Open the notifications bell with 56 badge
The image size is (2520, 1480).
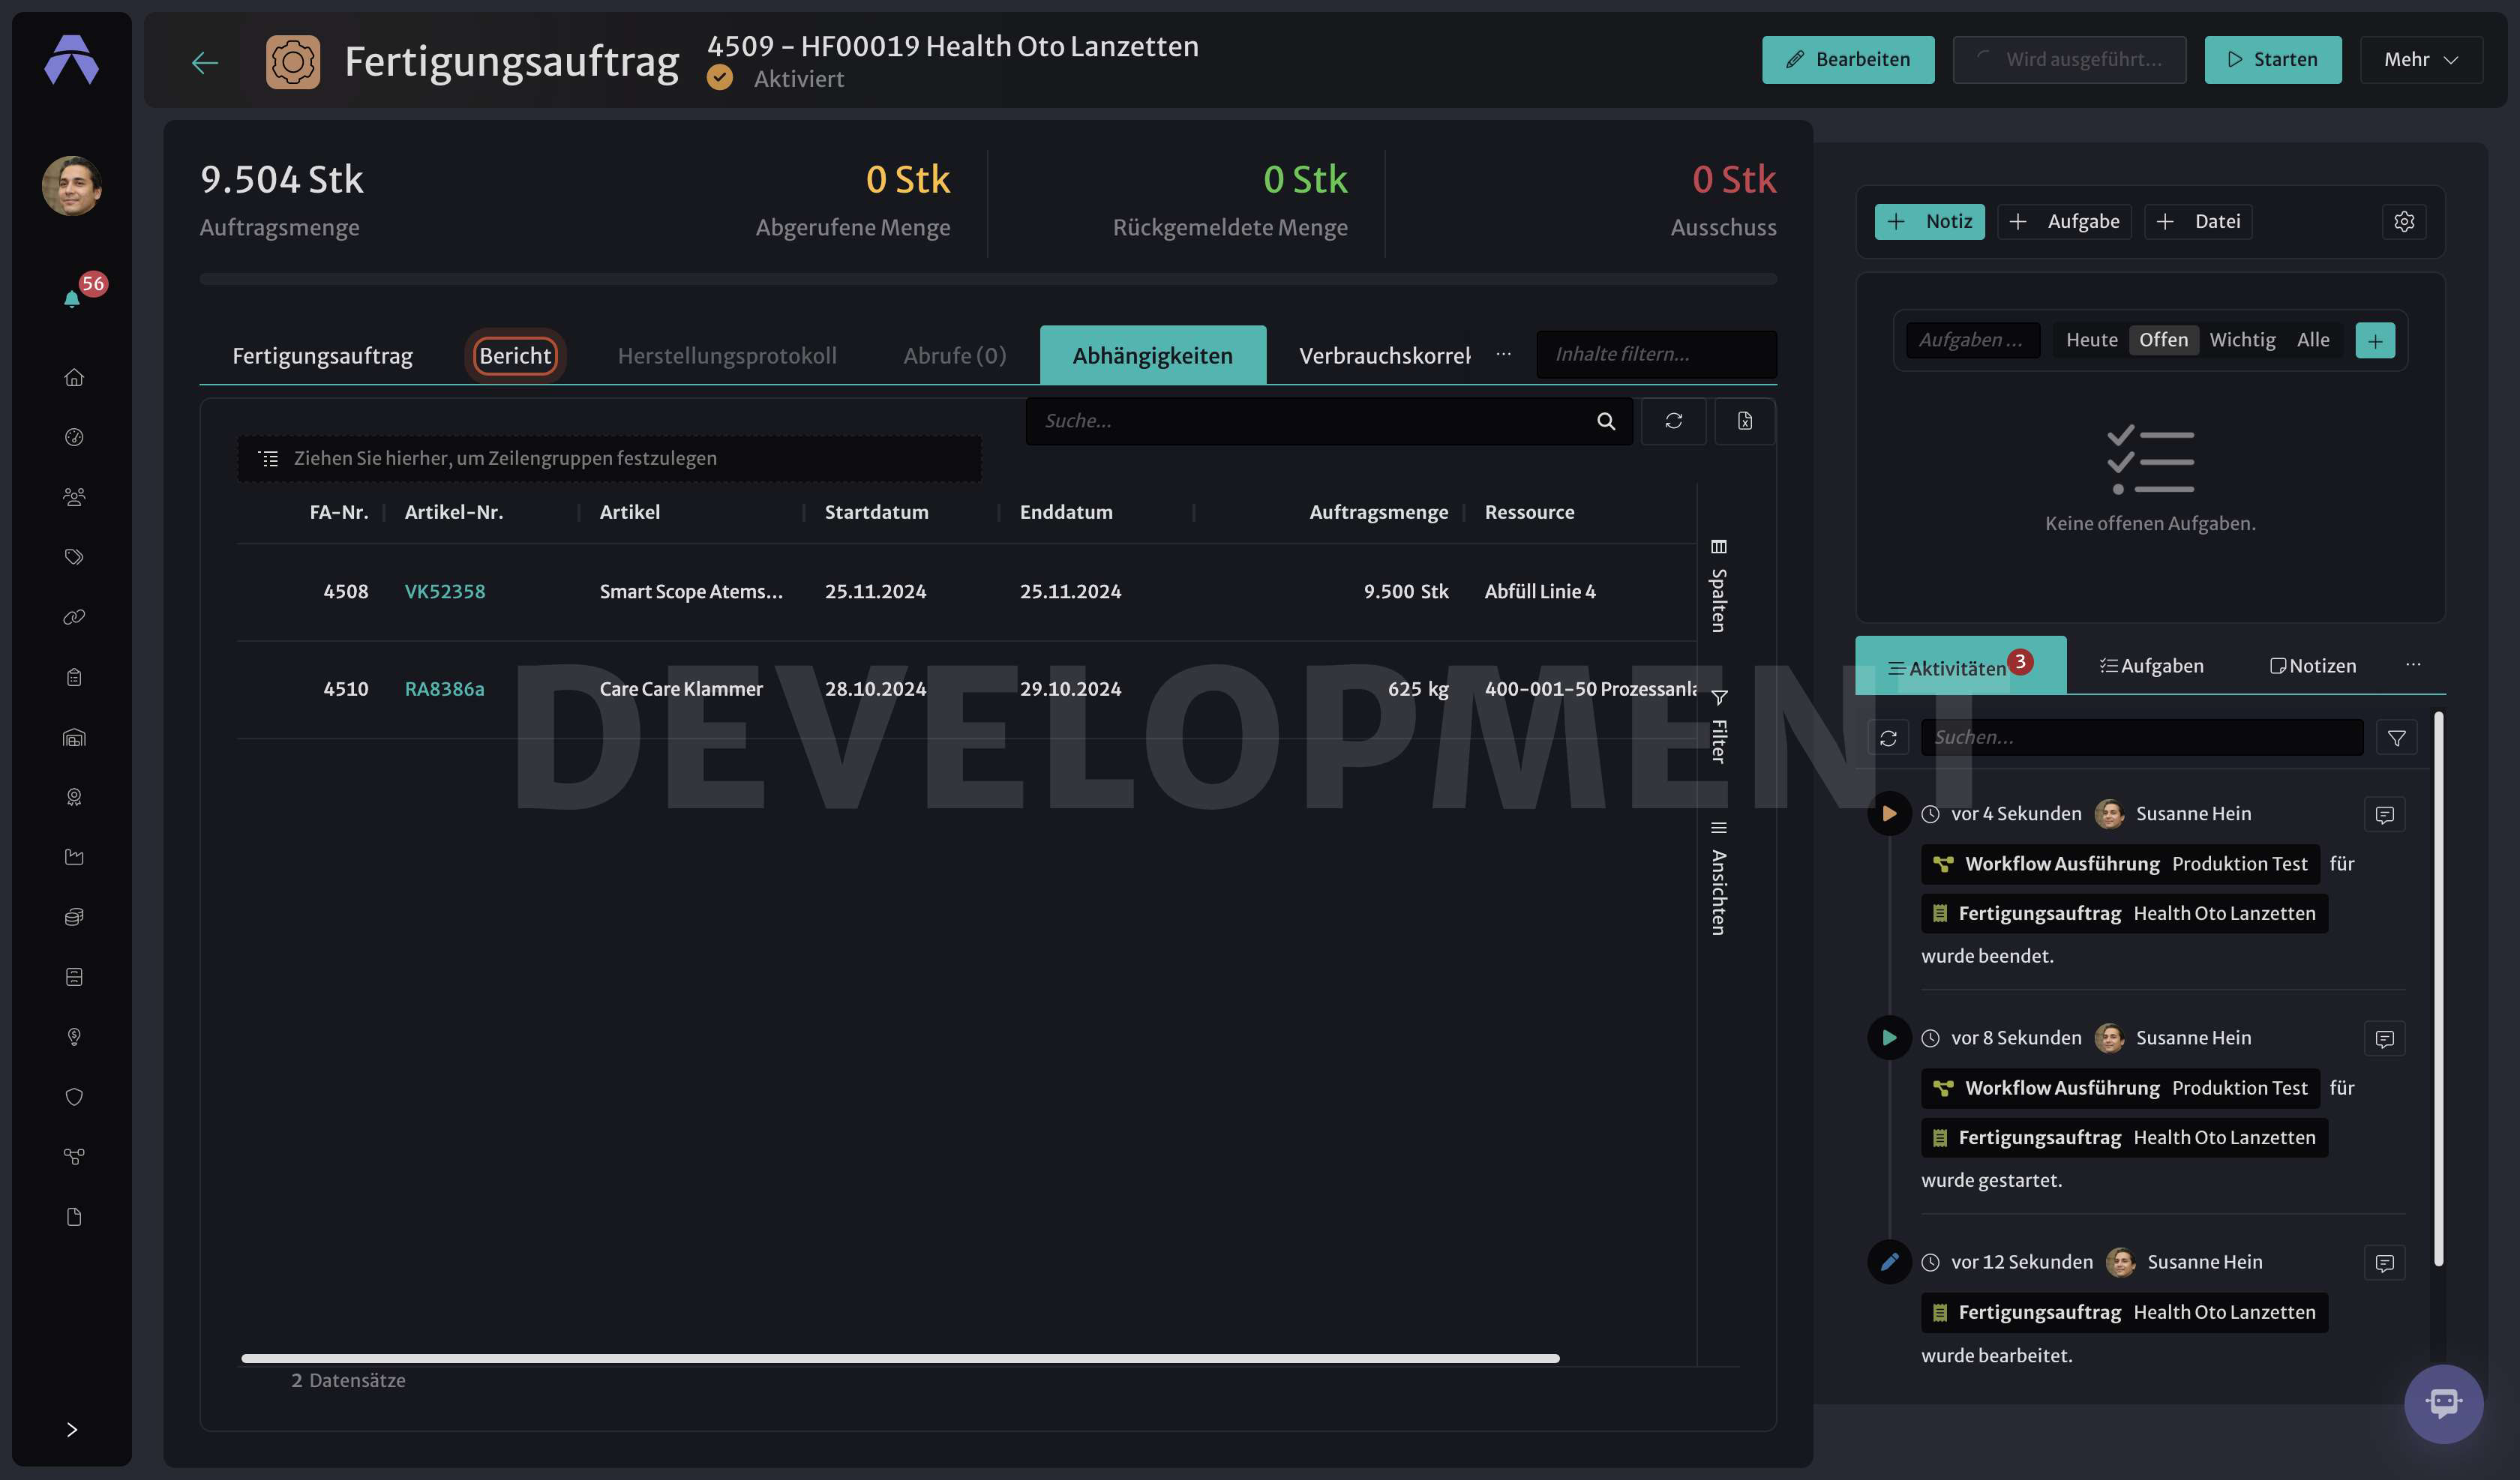pyautogui.click(x=73, y=298)
